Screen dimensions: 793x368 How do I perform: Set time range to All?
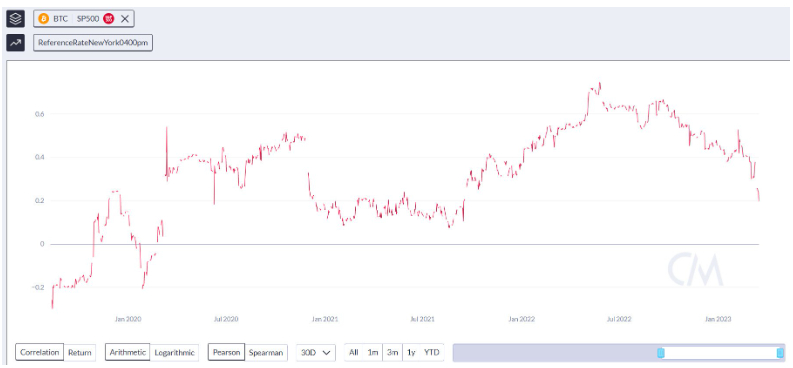pos(354,352)
